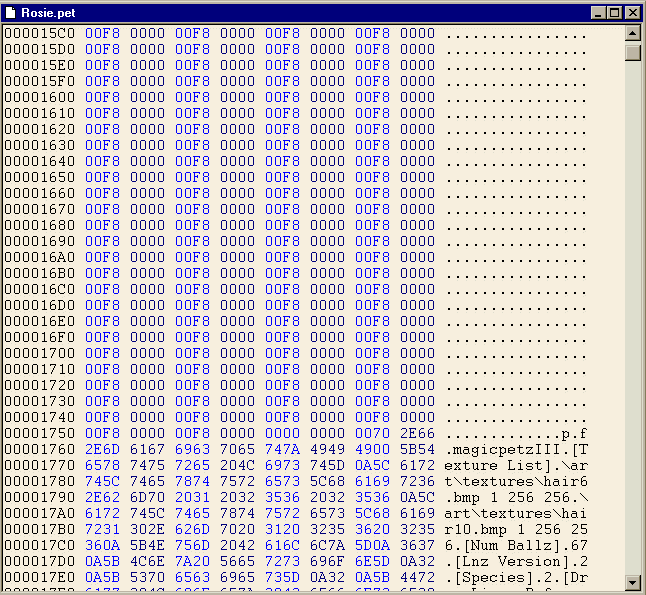Screen dimensions: 646x595
Task: Click hex value 0070 in row 00001750
Action: pyautogui.click(x=372, y=433)
